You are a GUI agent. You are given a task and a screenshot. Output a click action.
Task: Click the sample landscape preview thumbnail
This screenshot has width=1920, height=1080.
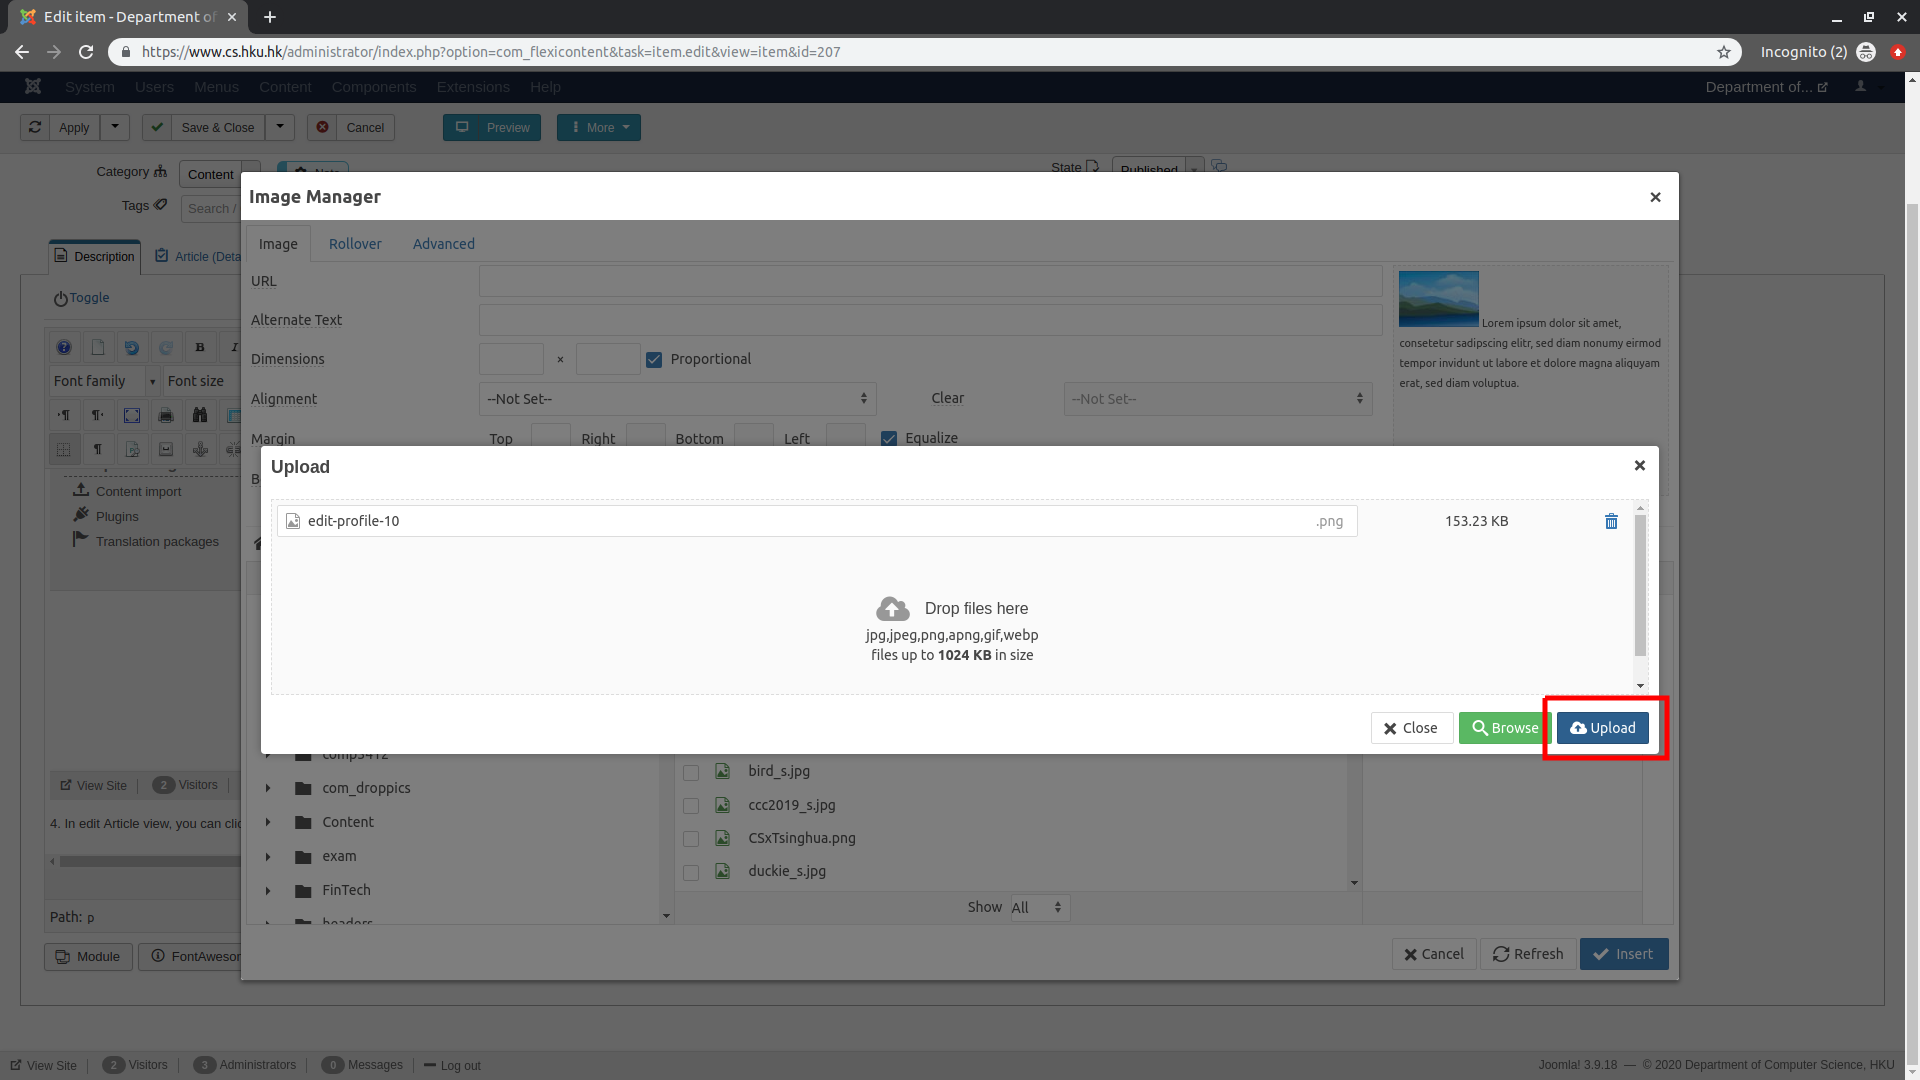point(1438,299)
